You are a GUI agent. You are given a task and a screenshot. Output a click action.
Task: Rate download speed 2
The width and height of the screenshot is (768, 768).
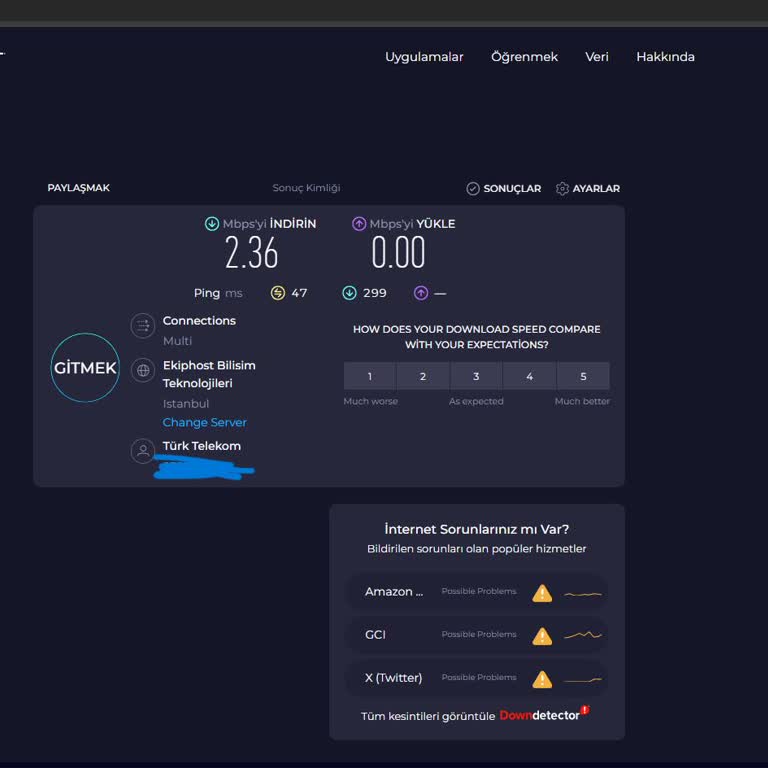(x=423, y=376)
